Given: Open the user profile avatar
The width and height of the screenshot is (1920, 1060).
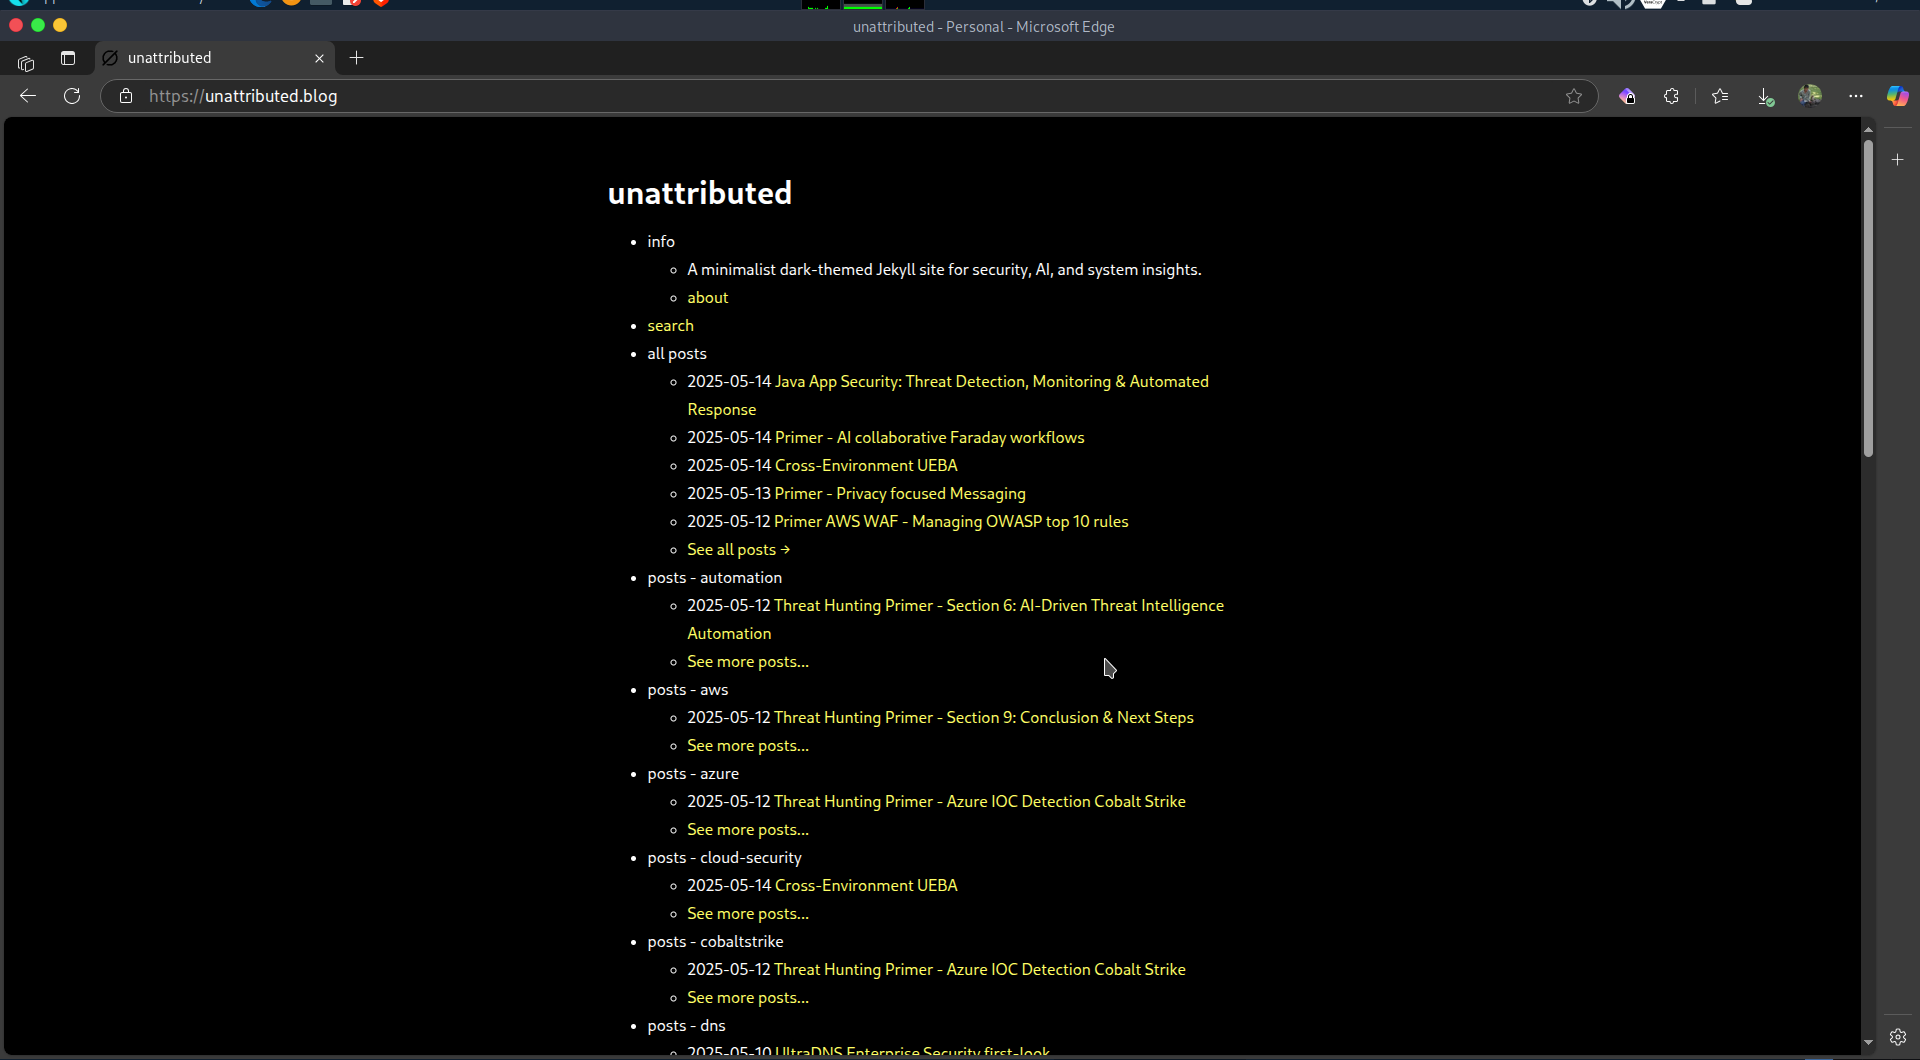Looking at the screenshot, I should point(1810,96).
